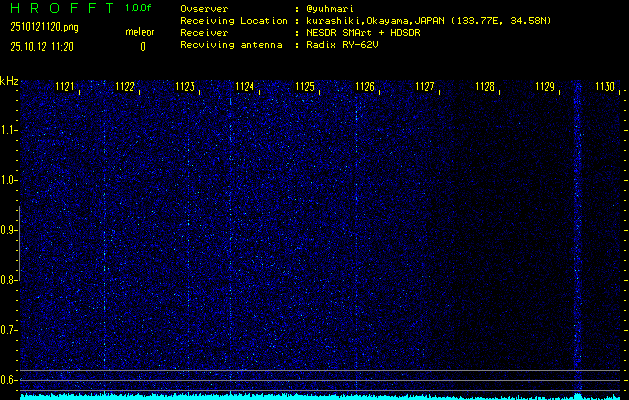The image size is (629, 400).
Task: Pick the 1128 time tick label
Action: click(x=485, y=88)
